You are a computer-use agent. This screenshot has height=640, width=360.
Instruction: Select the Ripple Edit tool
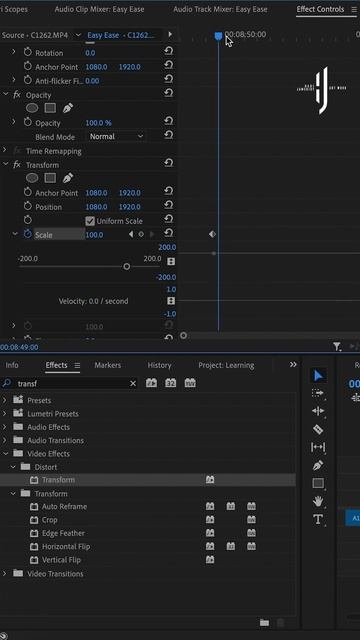coord(318,411)
